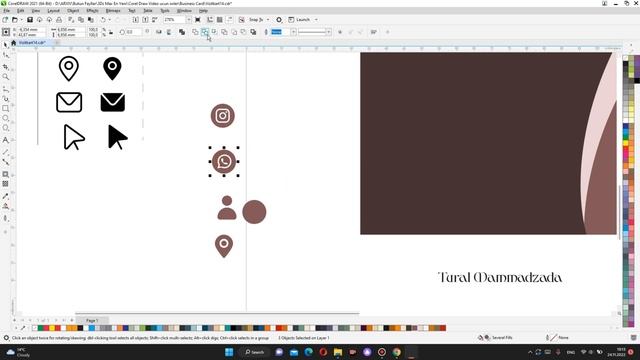
Task: Open the line style dropdown arrow
Action: [x=329, y=32]
